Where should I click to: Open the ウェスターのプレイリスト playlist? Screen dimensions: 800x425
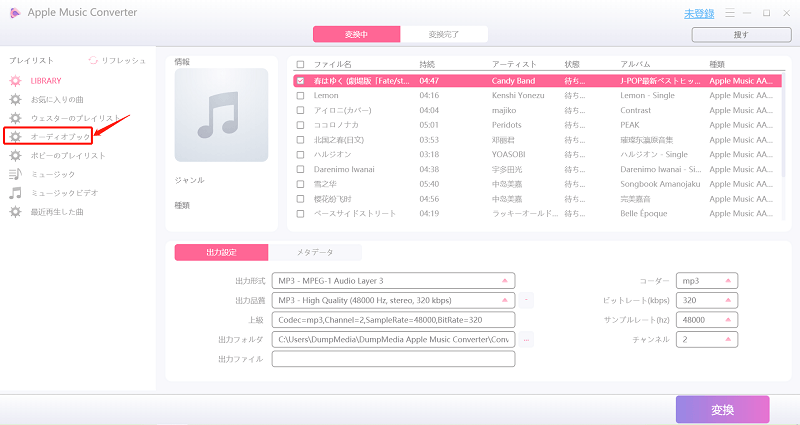pos(76,118)
